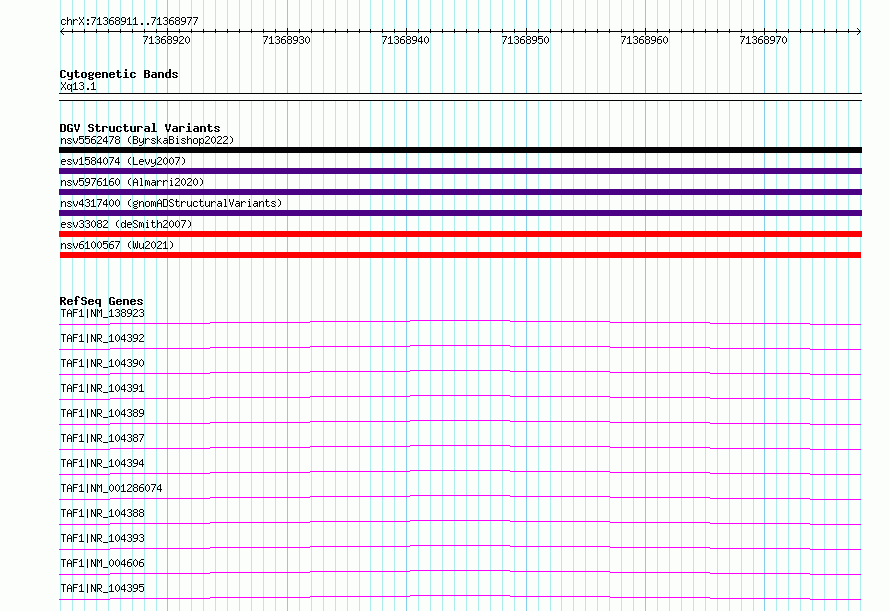The width and height of the screenshot is (890, 611).
Task: Click the red nsv6100567 variant bar
Action: [460, 255]
